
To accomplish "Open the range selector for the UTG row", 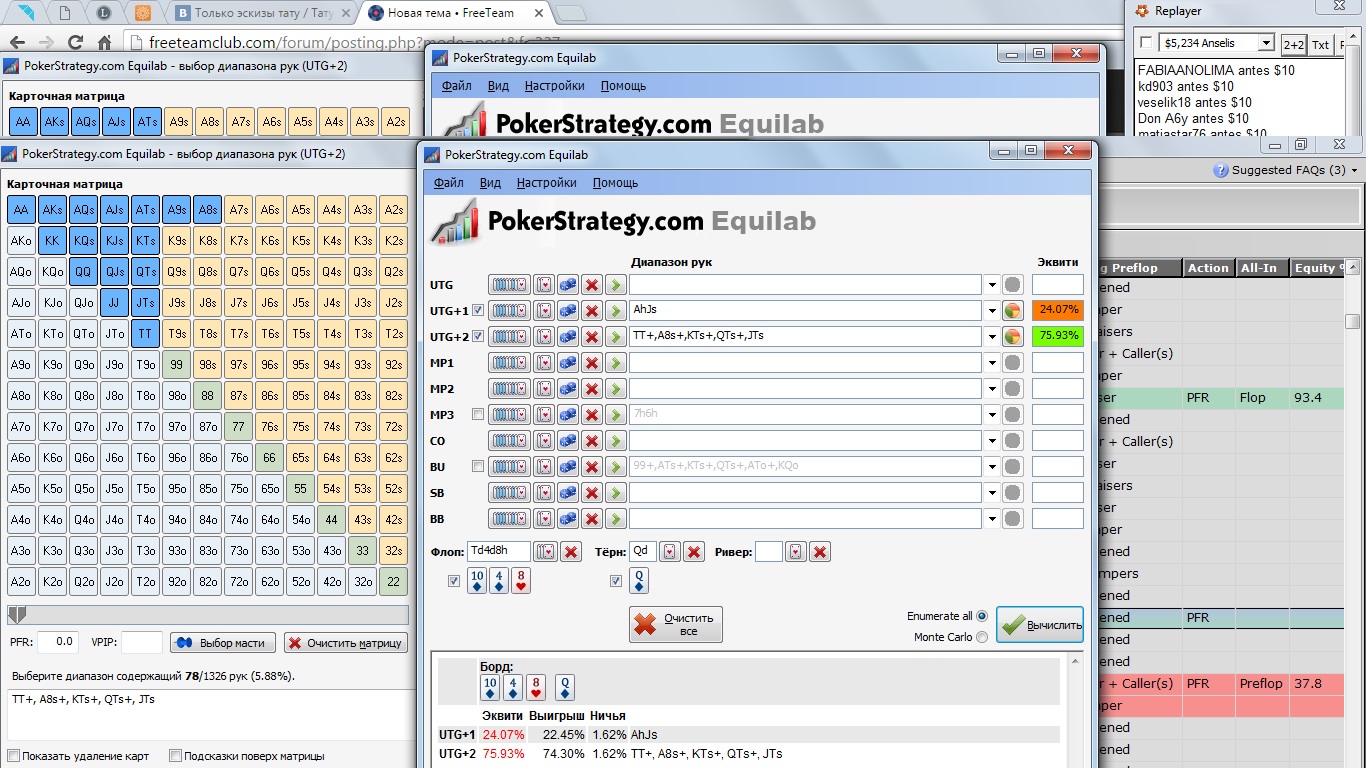I will click(509, 285).
